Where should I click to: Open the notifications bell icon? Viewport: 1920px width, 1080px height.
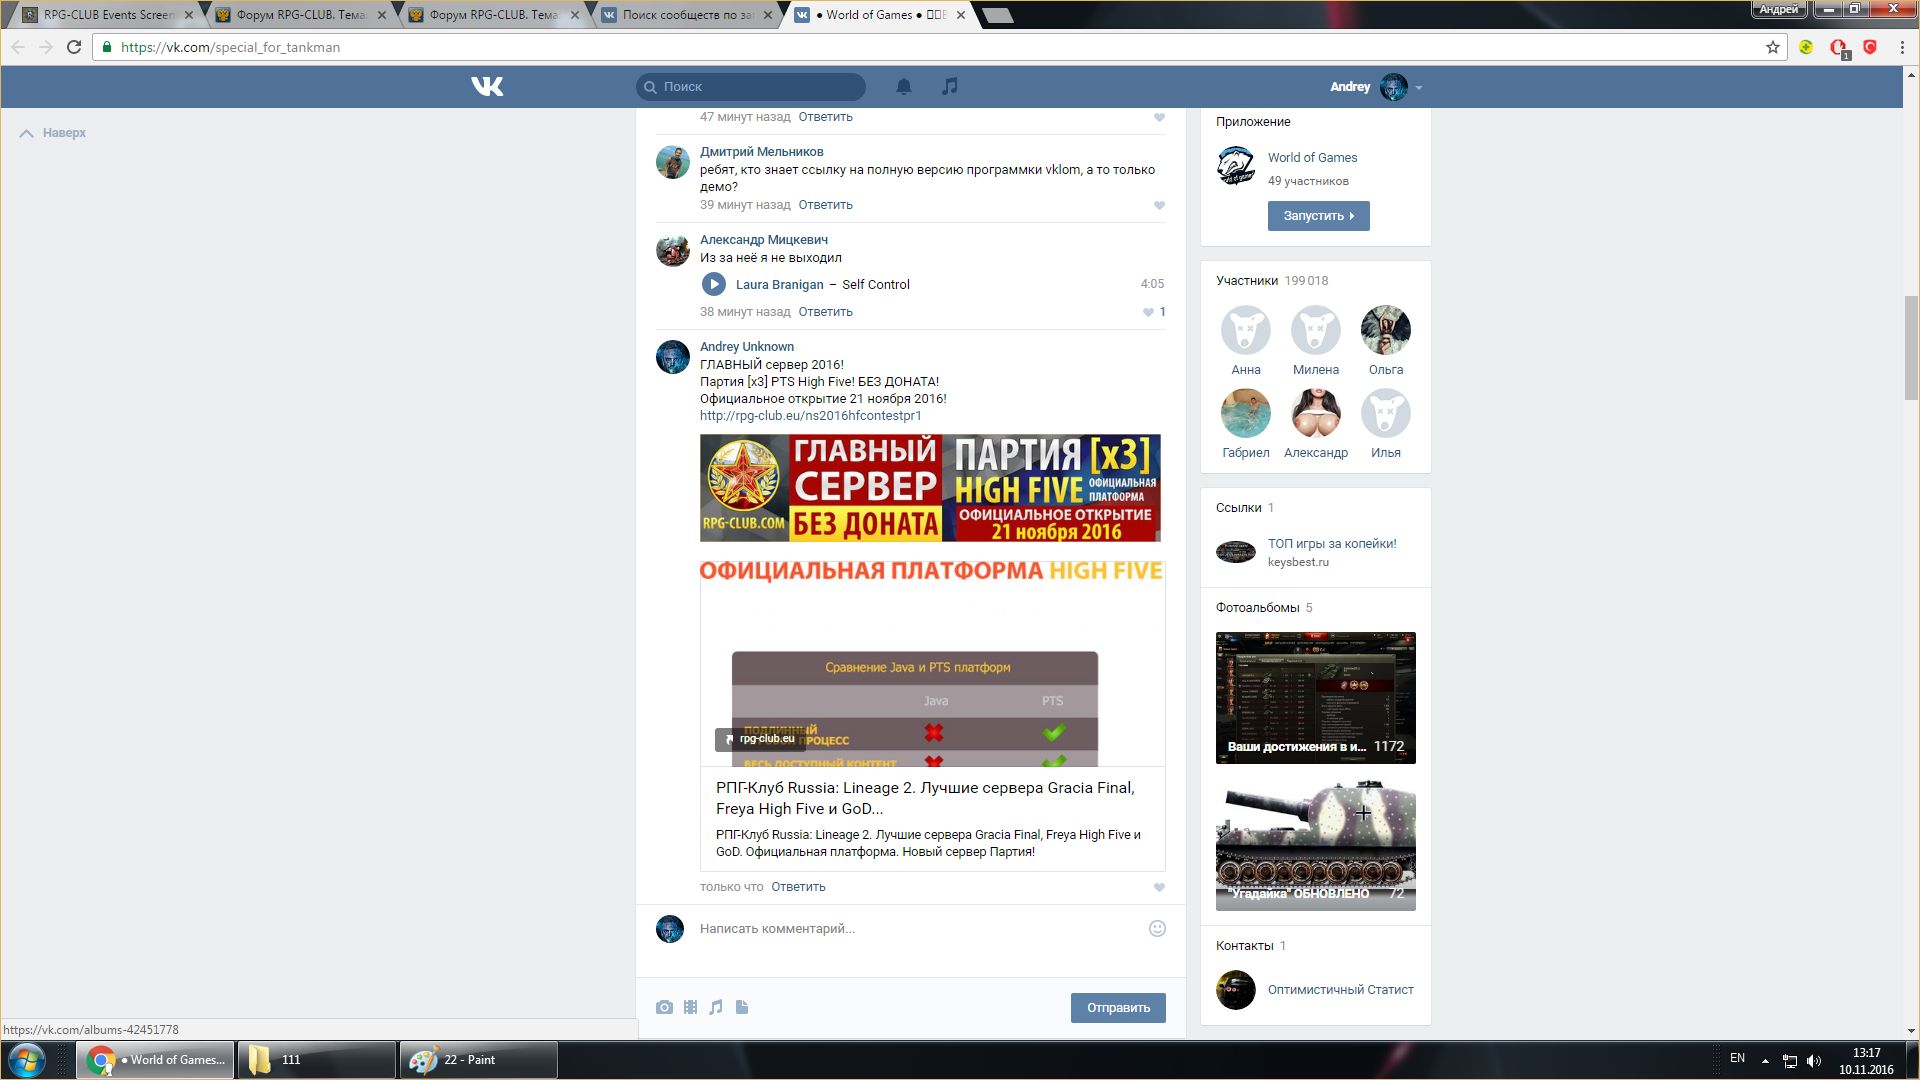(x=903, y=87)
